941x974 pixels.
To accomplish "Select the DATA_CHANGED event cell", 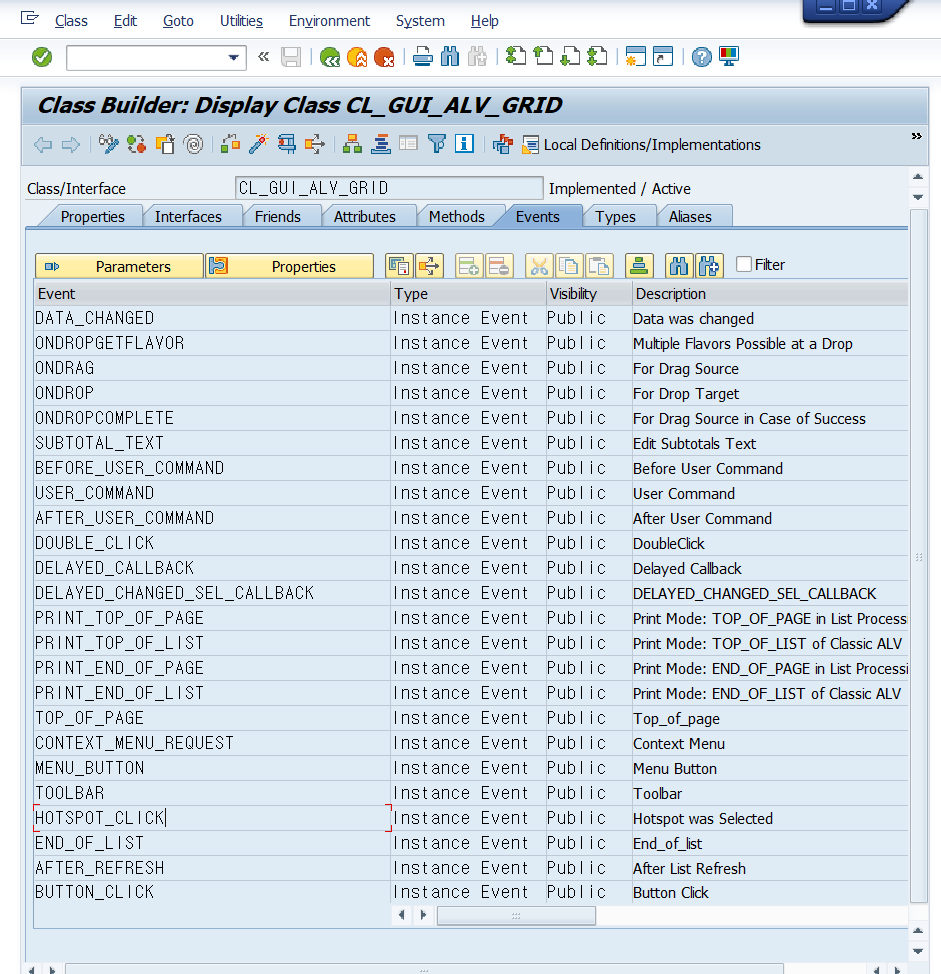I will [212, 318].
